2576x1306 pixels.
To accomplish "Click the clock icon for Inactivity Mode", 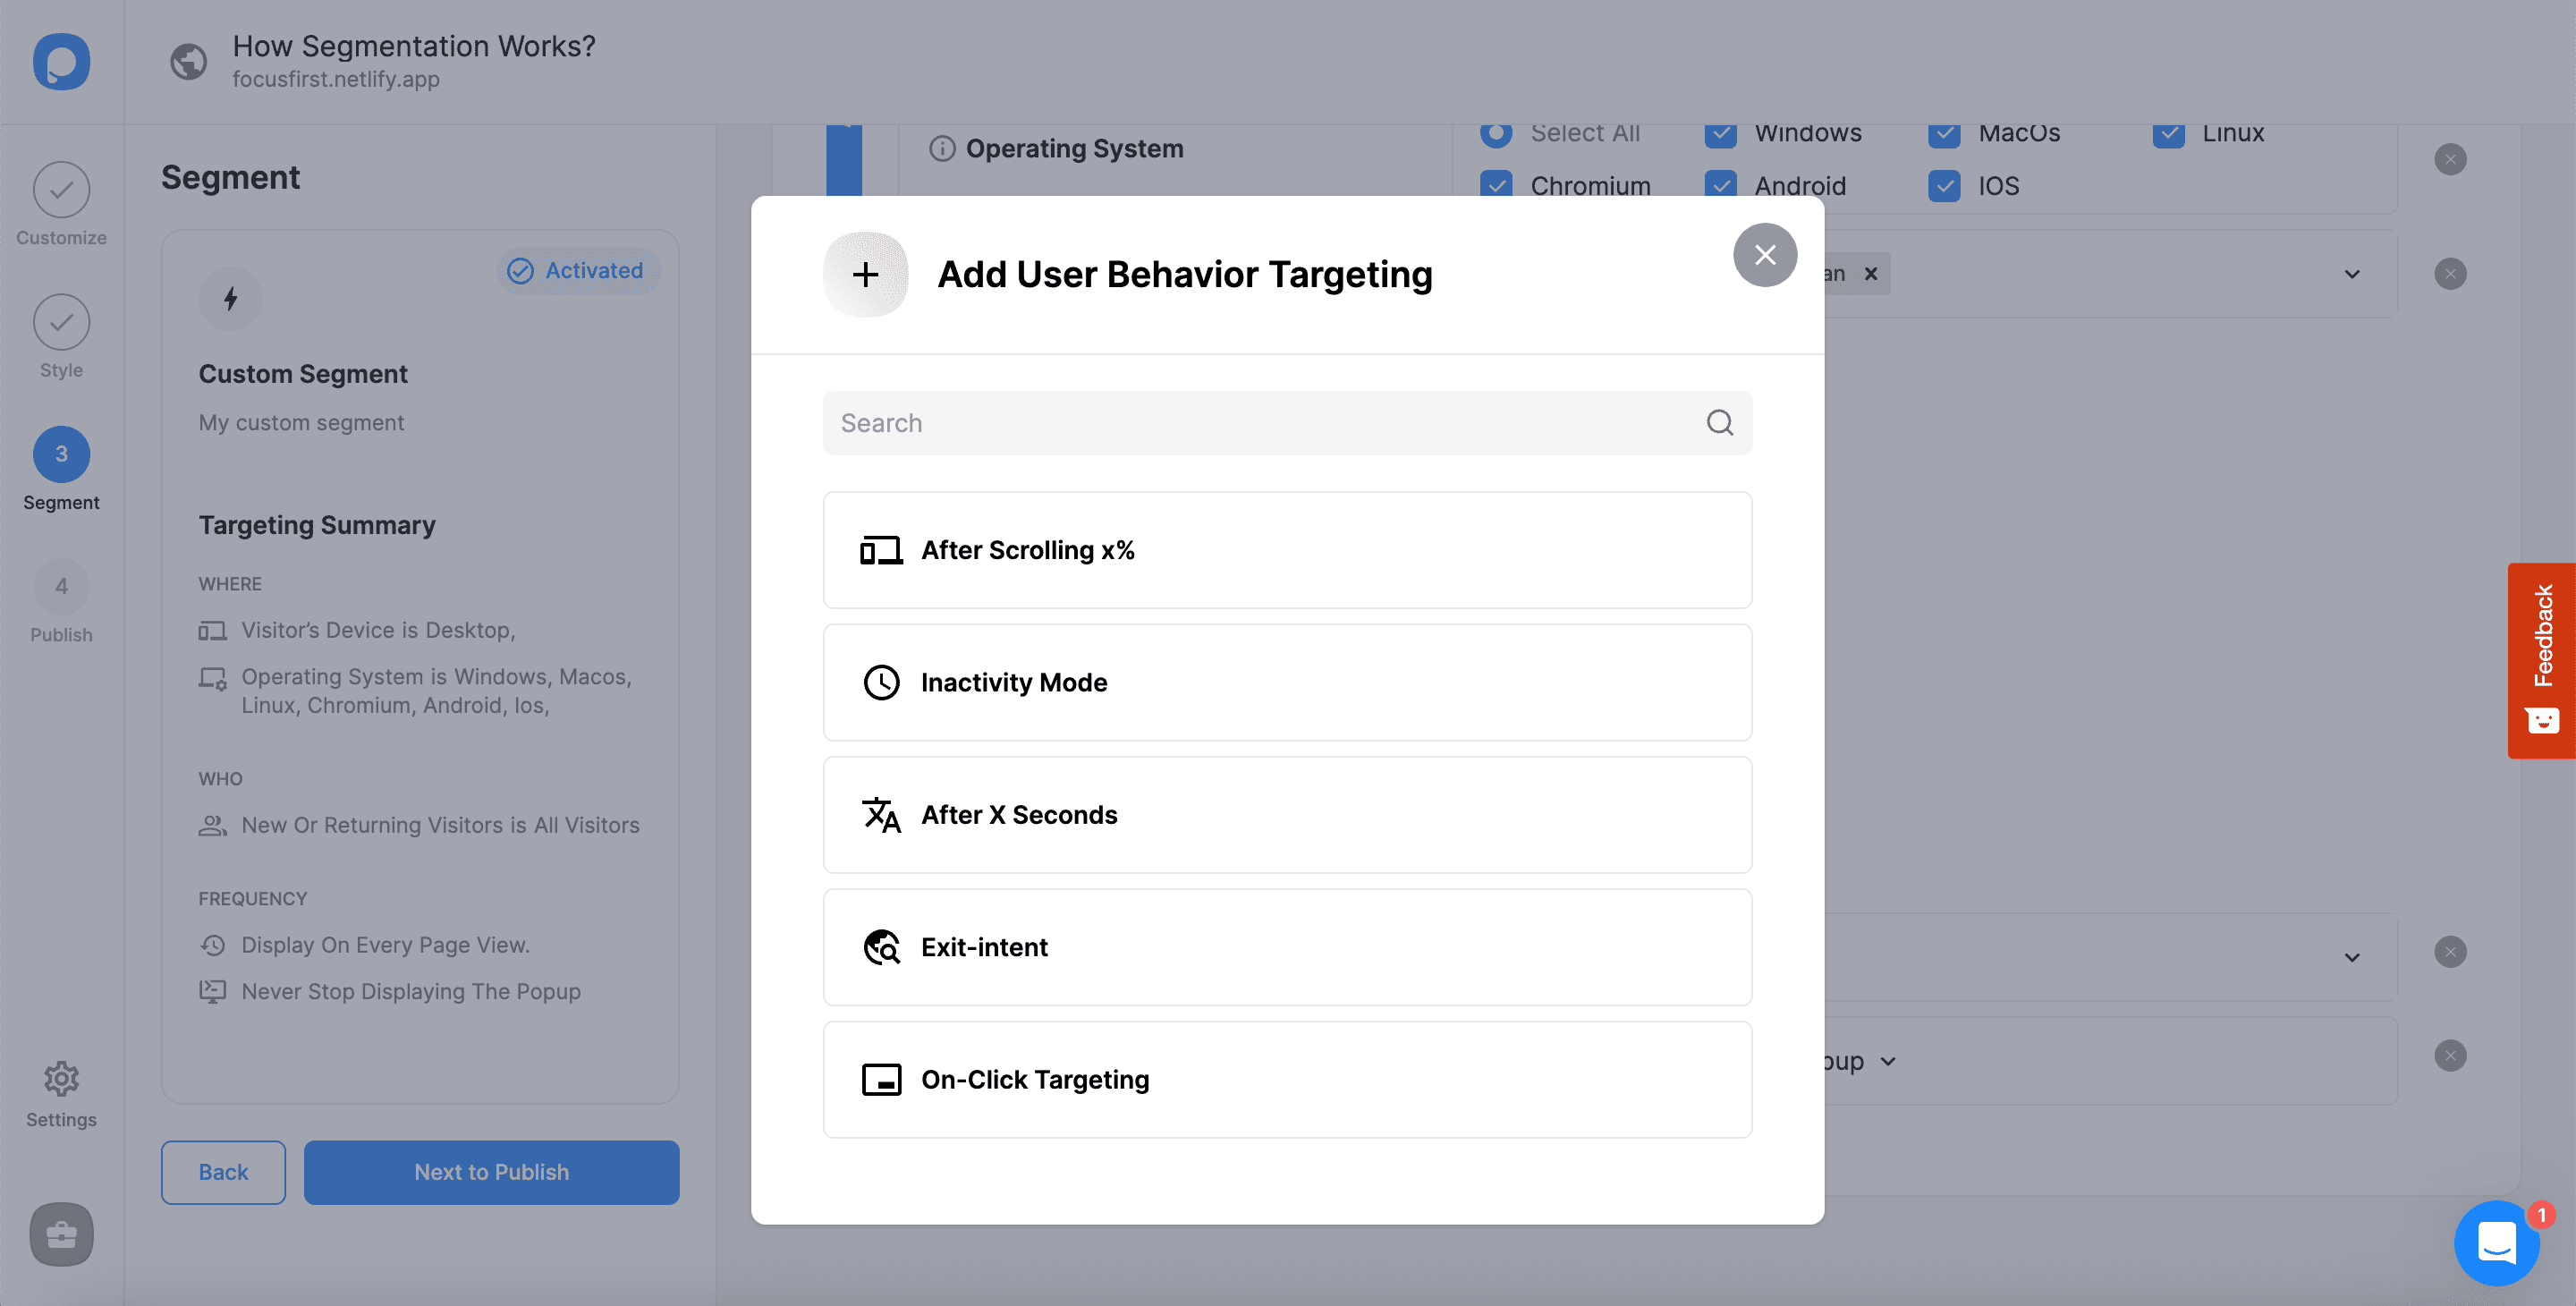I will pos(881,683).
